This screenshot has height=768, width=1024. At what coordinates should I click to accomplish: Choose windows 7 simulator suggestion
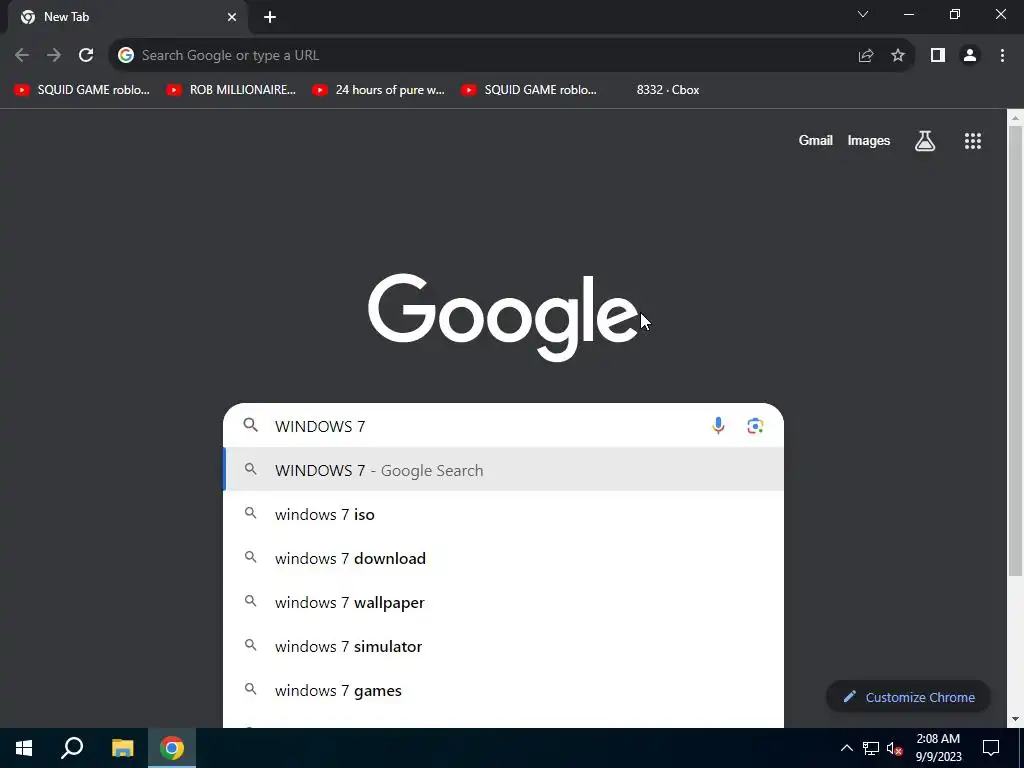coord(504,647)
